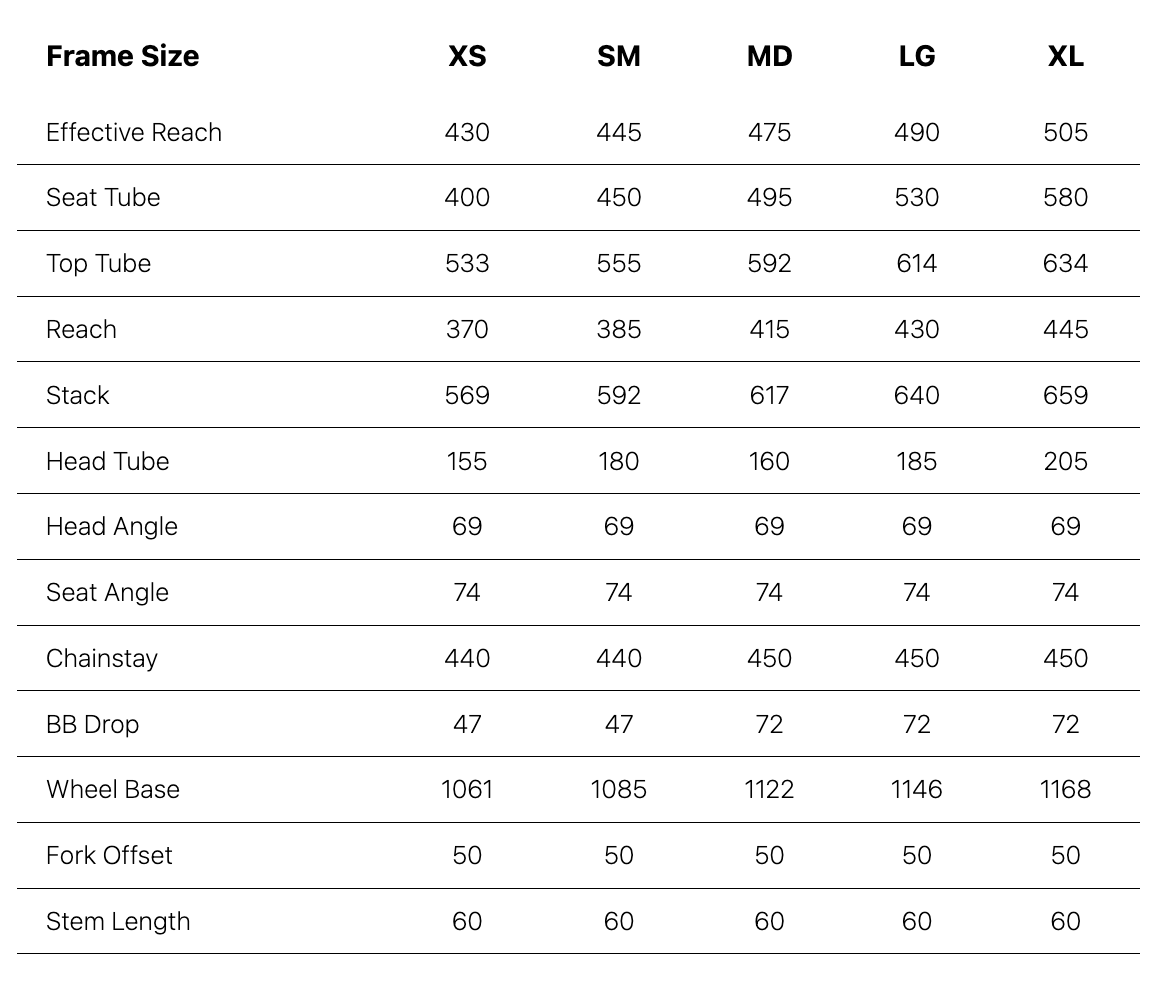Click the Seat Tube row label

pos(103,197)
